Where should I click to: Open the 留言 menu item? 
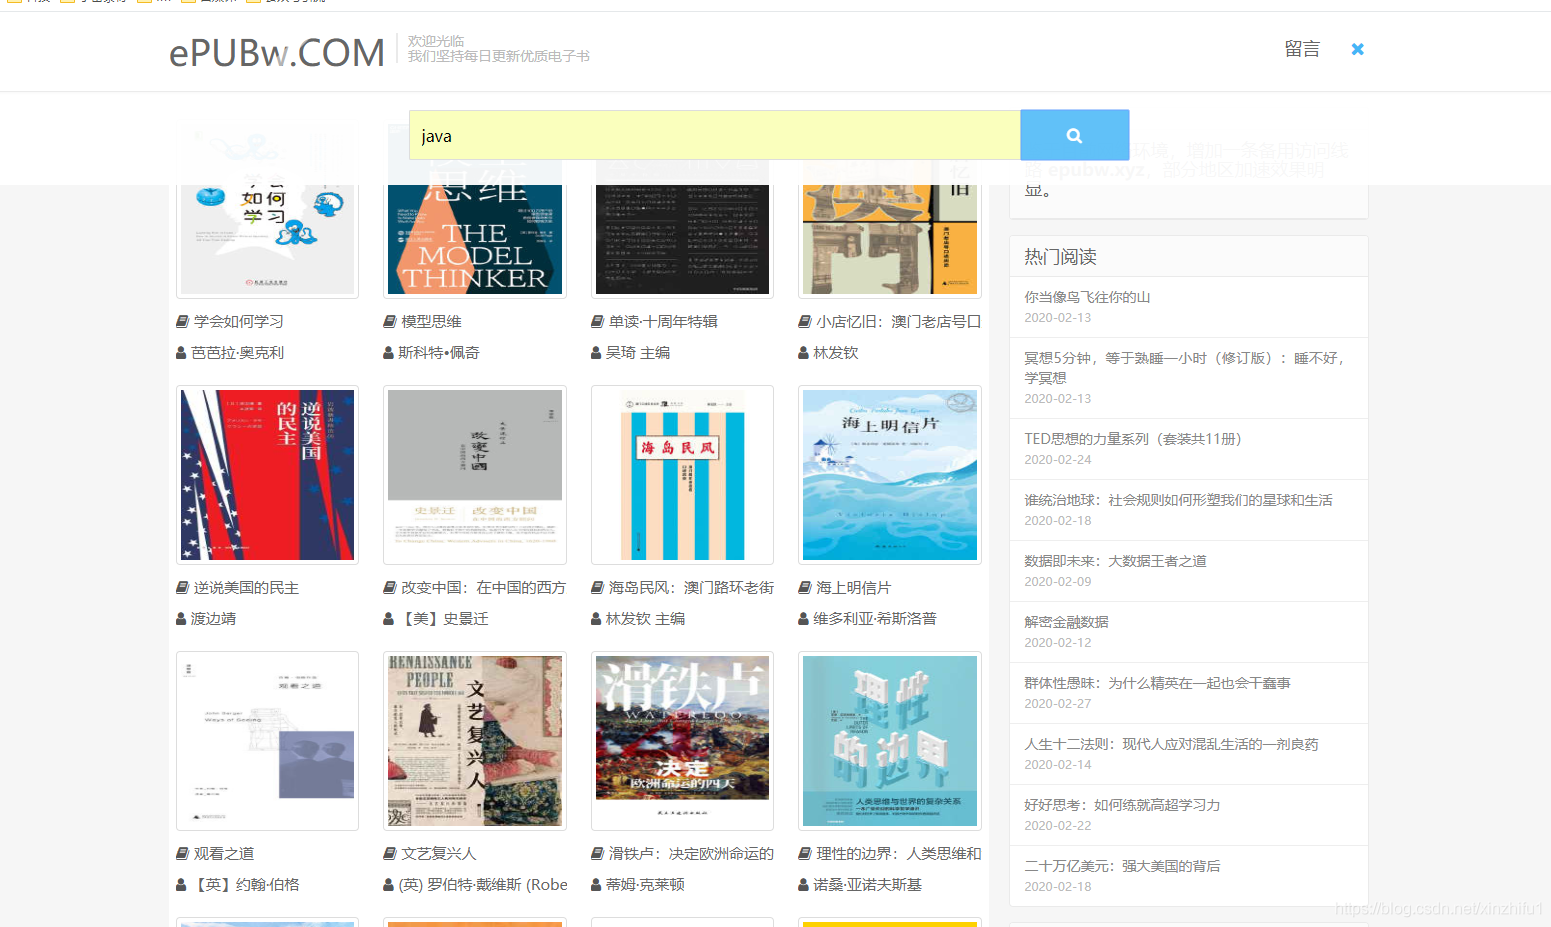pos(1302,49)
